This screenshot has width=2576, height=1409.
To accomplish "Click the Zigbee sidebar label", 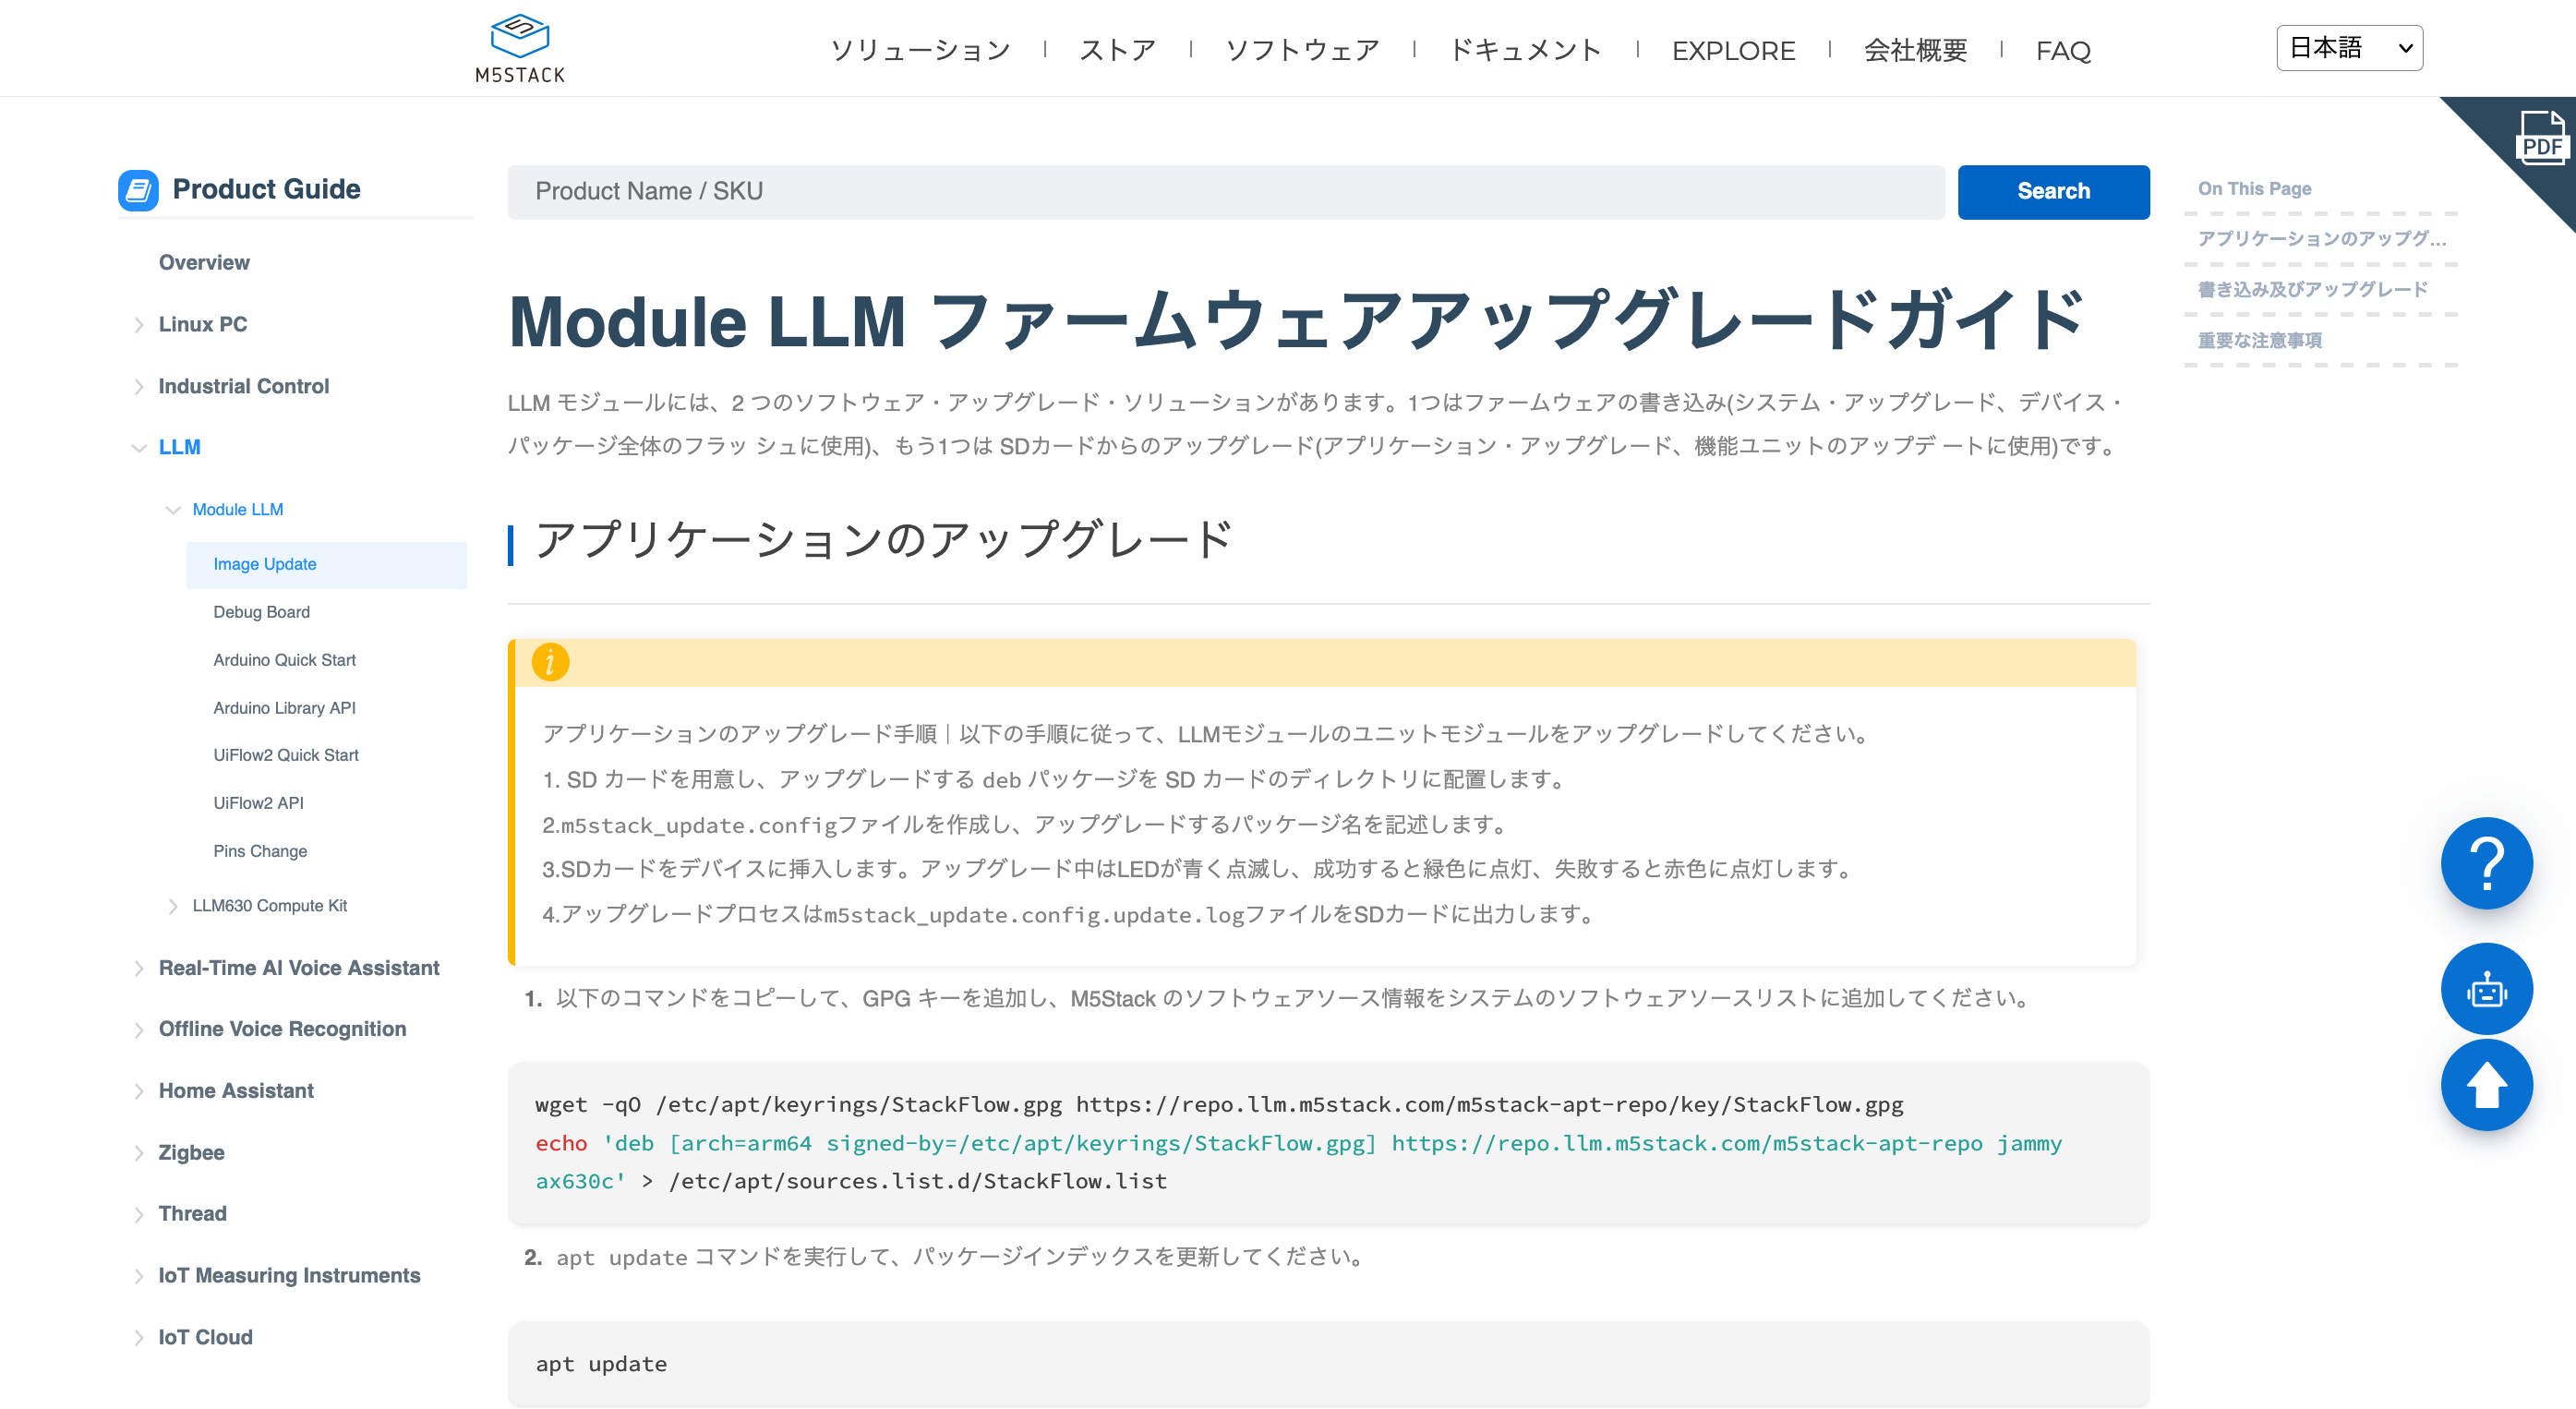I will point(191,1153).
